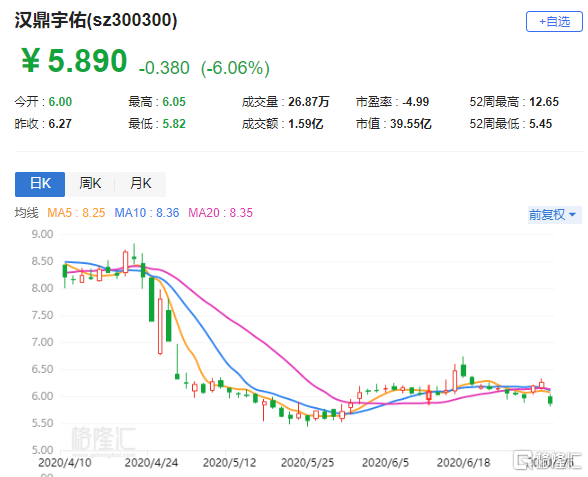Click the 最高 high value 6.05

(x=174, y=102)
